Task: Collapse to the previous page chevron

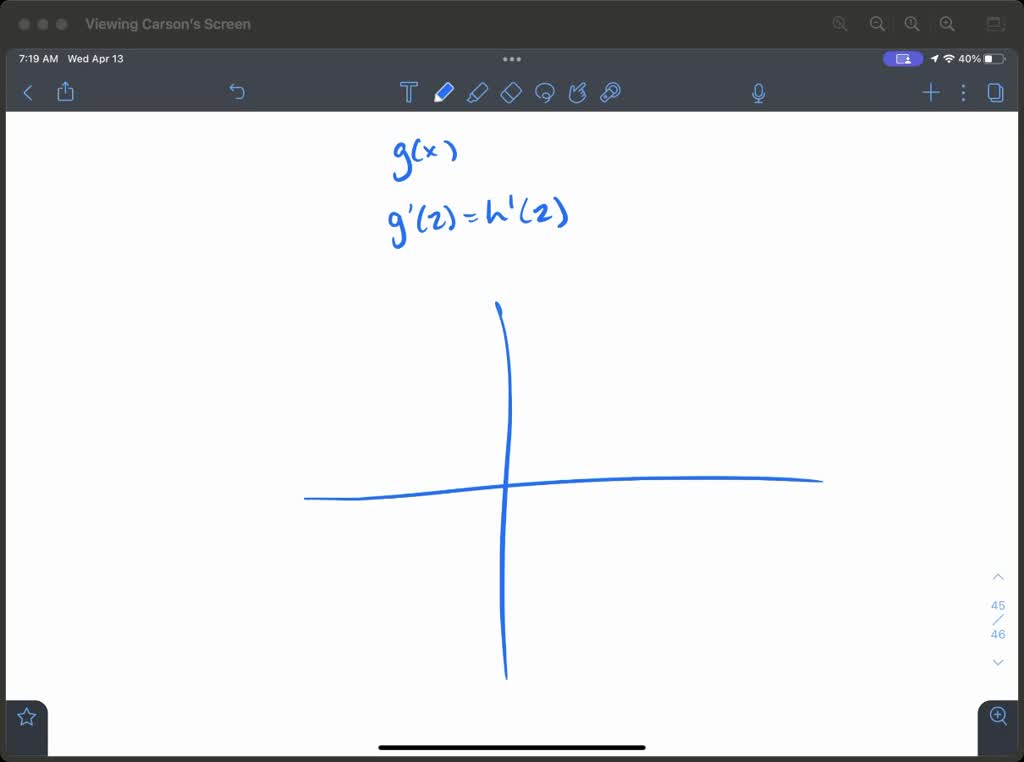Action: click(x=997, y=576)
